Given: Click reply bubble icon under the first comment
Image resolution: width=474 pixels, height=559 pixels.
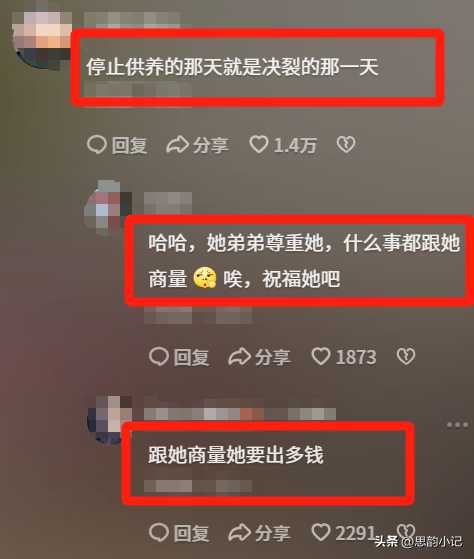Looking at the screenshot, I should coord(97,145).
